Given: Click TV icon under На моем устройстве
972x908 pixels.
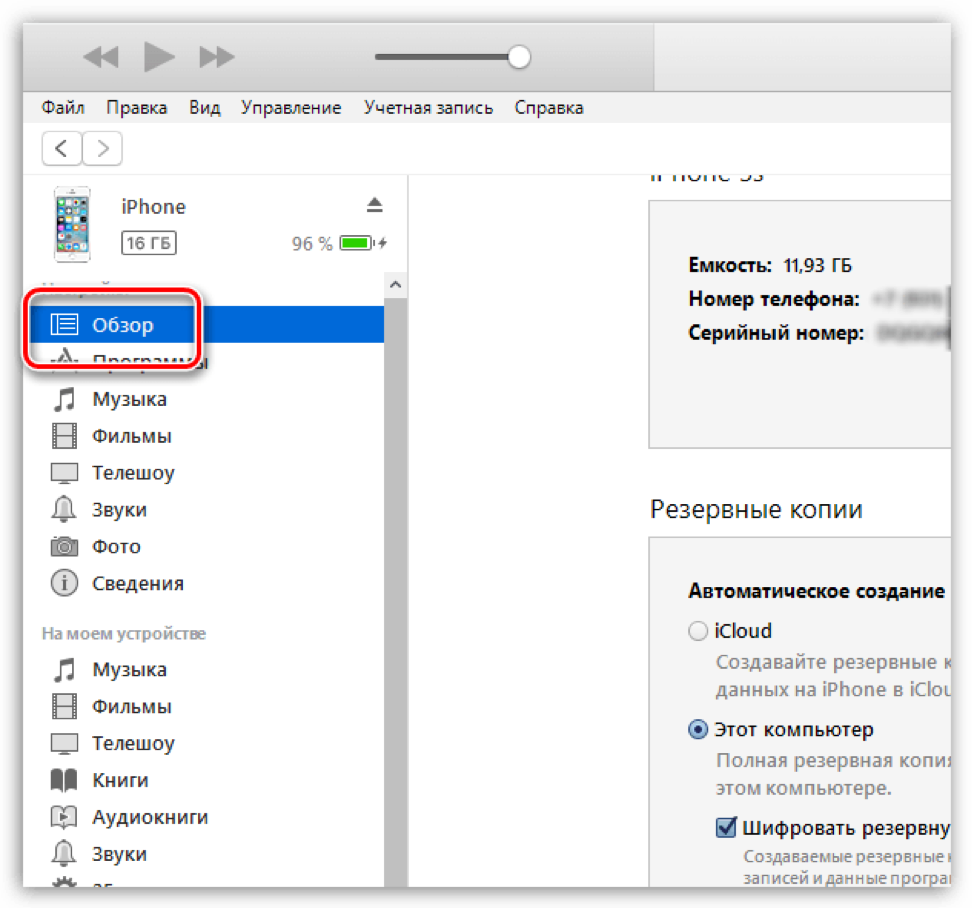Looking at the screenshot, I should click(x=64, y=743).
